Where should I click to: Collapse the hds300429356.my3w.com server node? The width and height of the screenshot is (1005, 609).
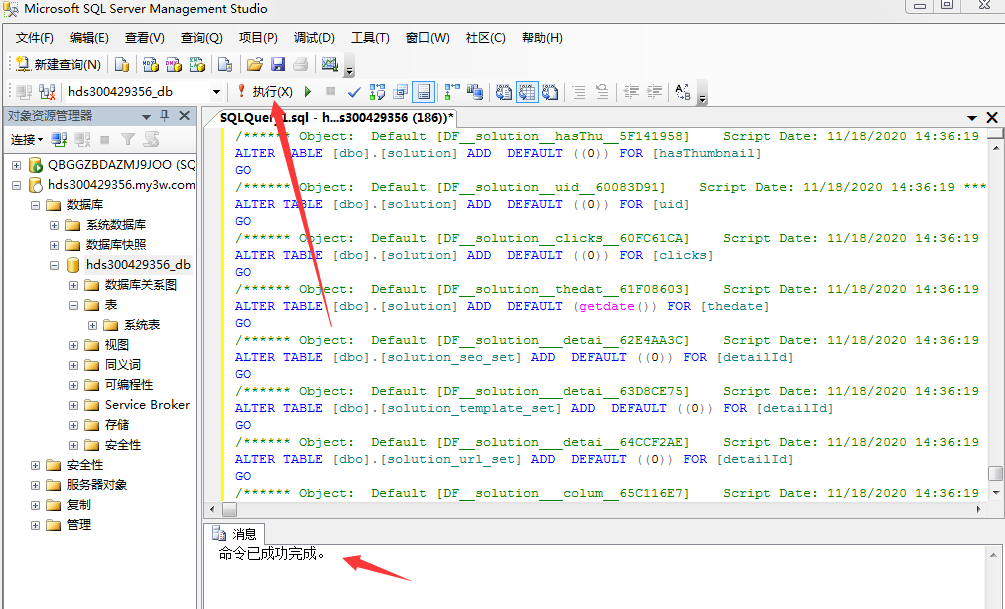point(17,185)
